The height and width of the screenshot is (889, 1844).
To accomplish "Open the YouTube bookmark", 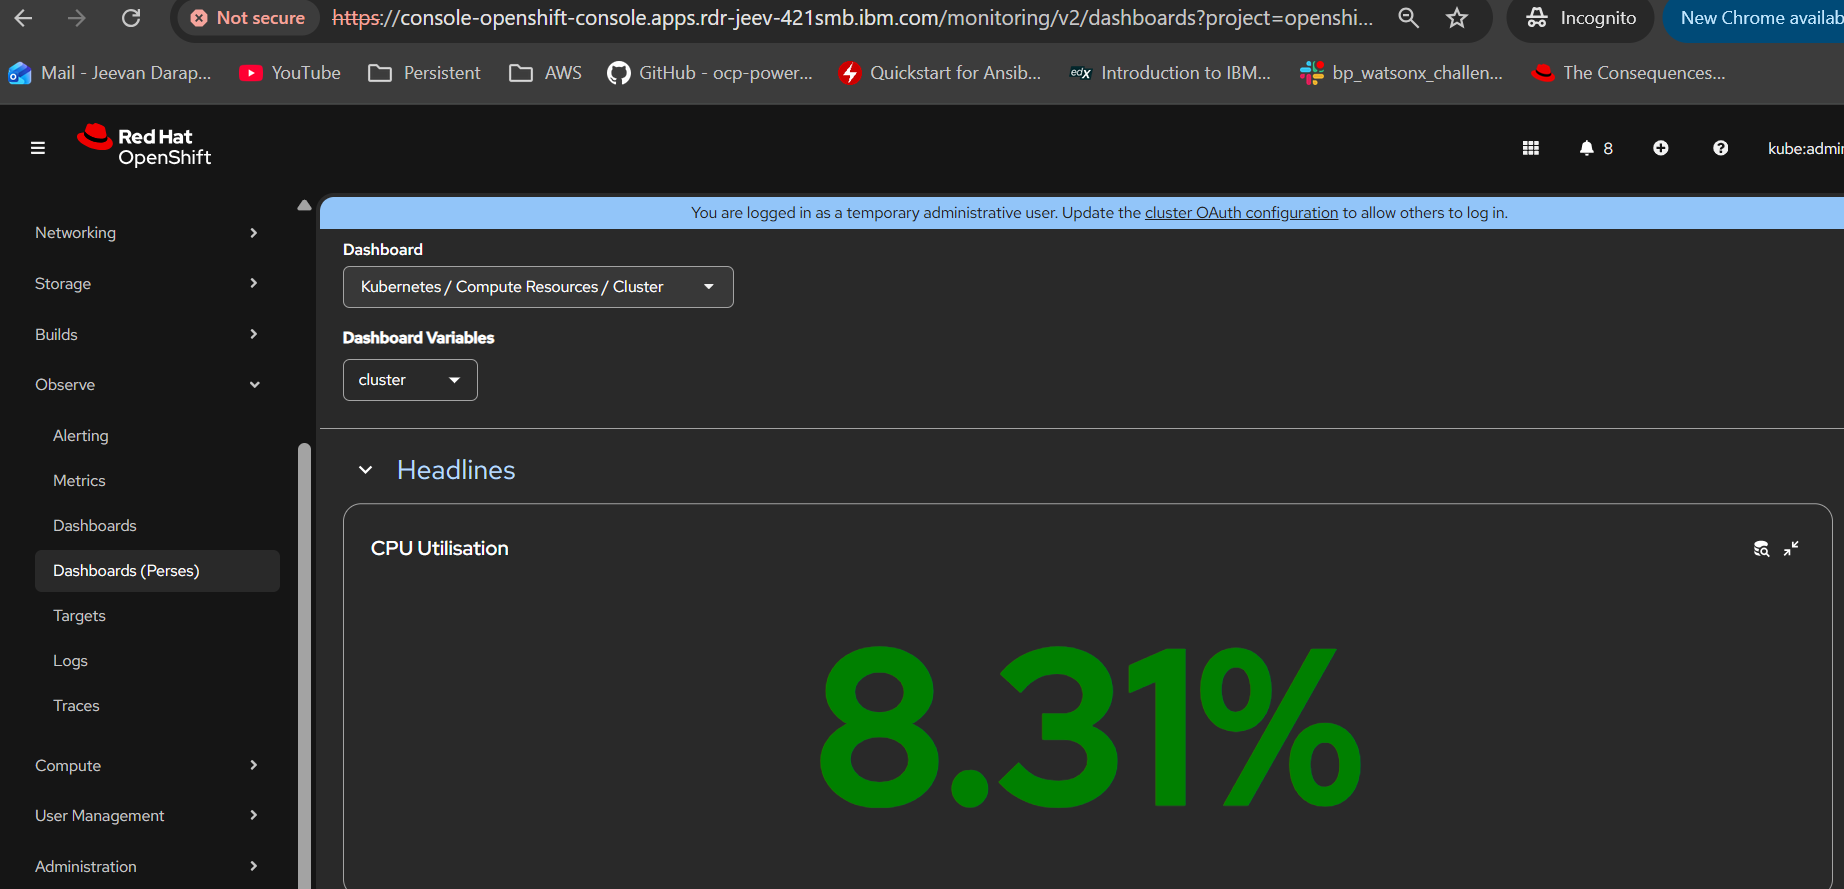I will click(290, 73).
